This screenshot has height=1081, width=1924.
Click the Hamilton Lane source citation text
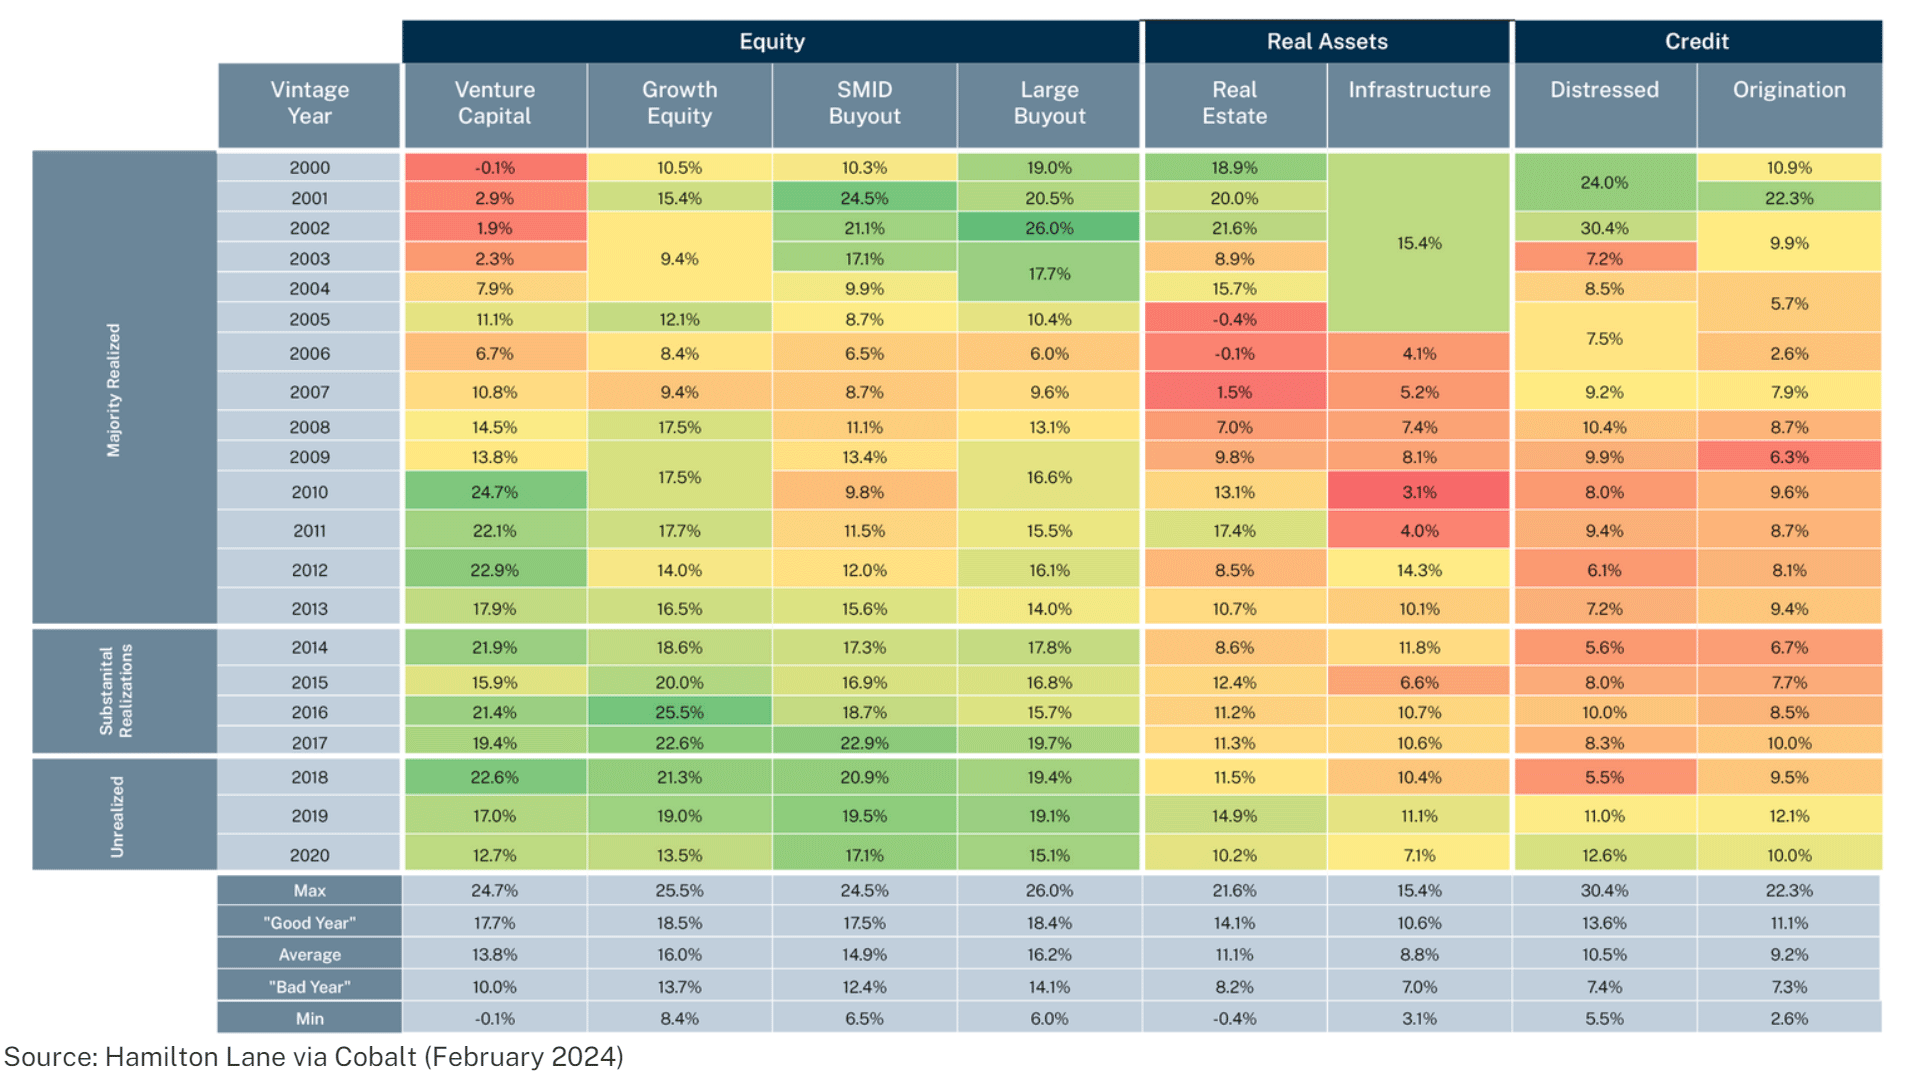[314, 1057]
